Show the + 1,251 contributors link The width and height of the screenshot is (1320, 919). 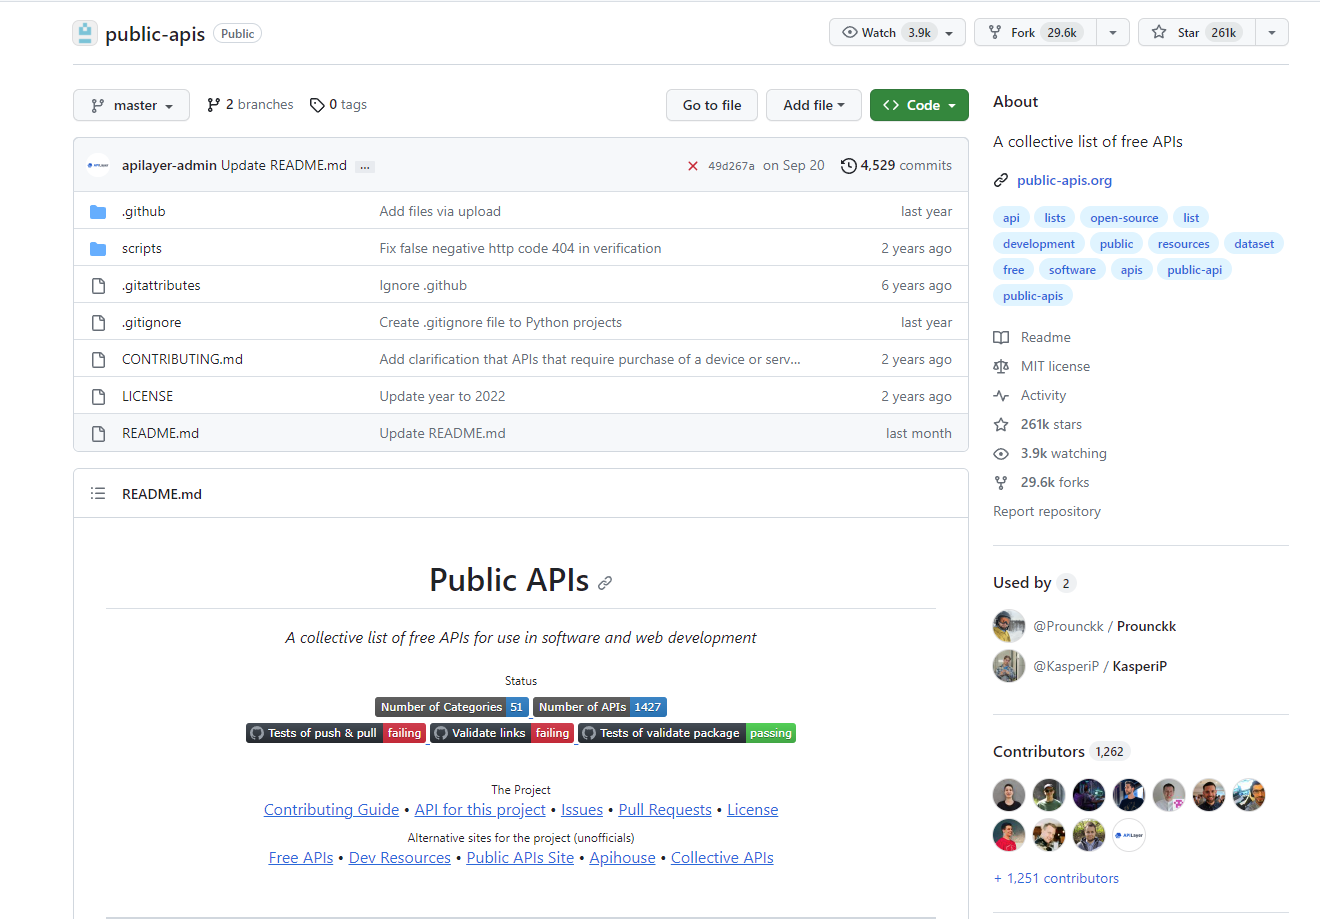point(1056,878)
